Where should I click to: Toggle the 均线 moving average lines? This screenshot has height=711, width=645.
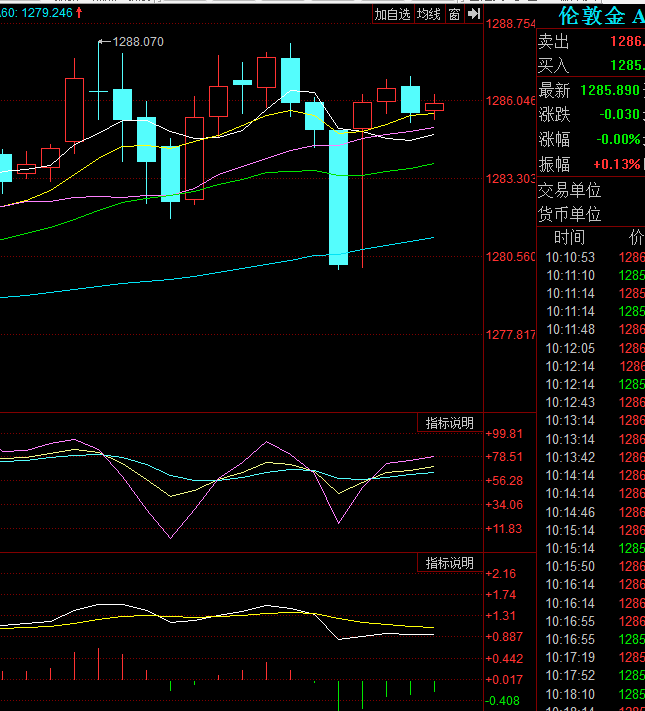pyautogui.click(x=429, y=14)
